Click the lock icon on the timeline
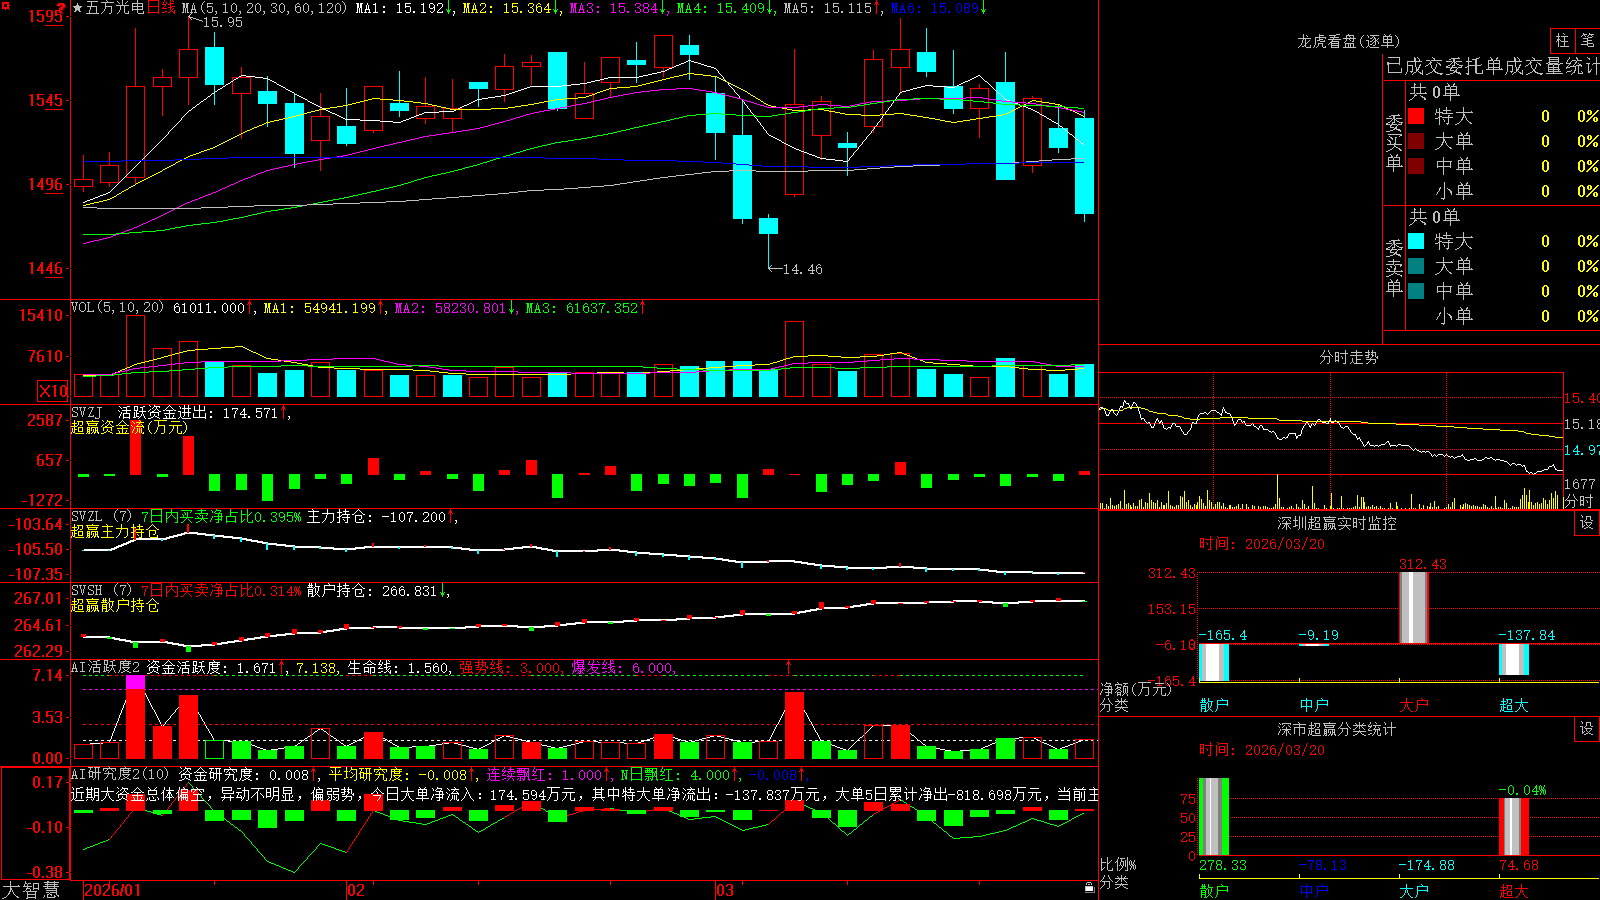1600x900 pixels. pyautogui.click(x=1090, y=887)
